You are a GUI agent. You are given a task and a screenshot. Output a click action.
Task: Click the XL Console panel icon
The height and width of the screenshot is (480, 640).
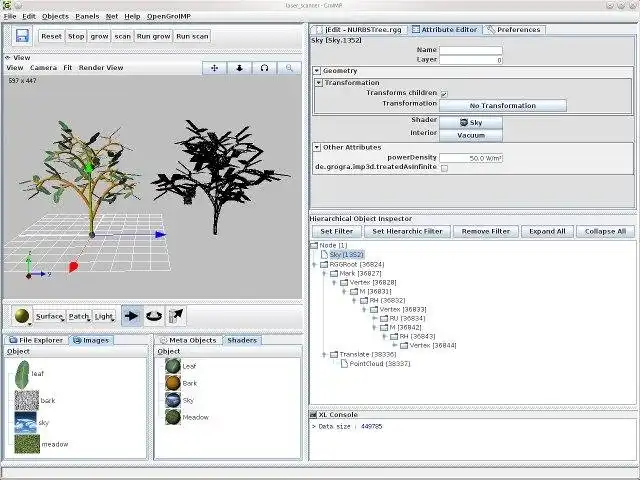coord(313,415)
